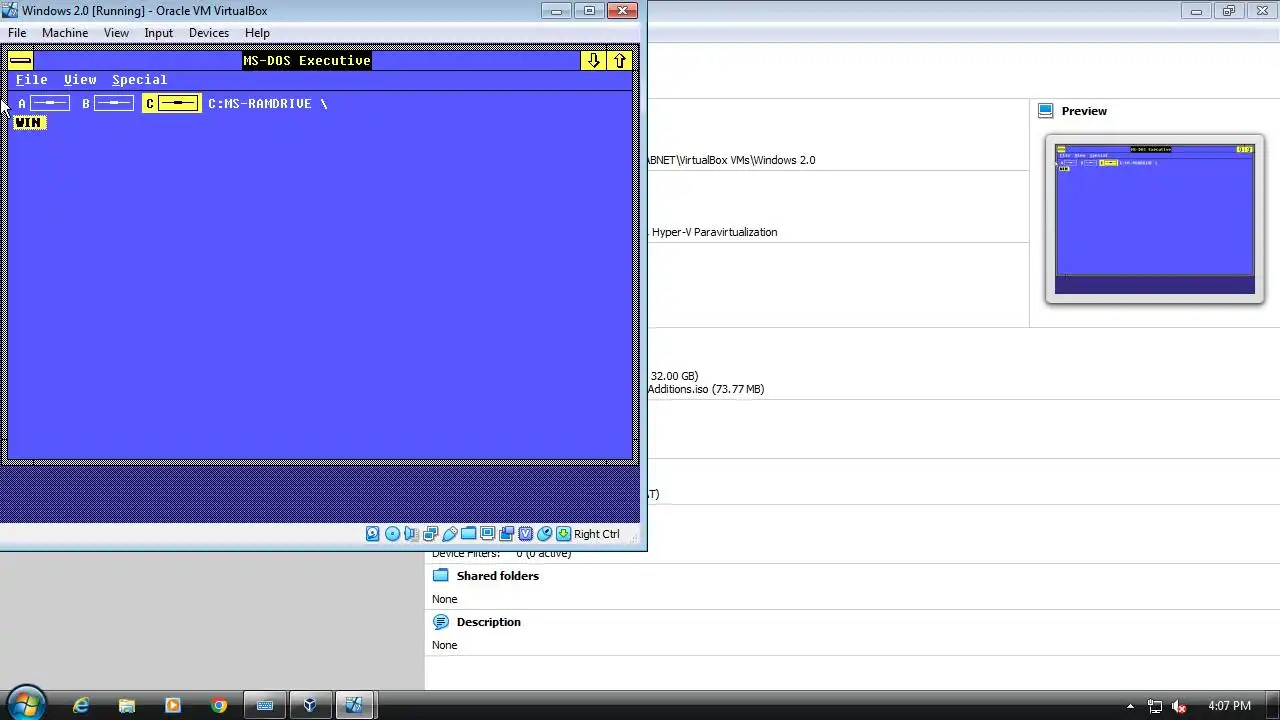Select drive B icon in MS-DOS Executive
The width and height of the screenshot is (1280, 720).
114,103
